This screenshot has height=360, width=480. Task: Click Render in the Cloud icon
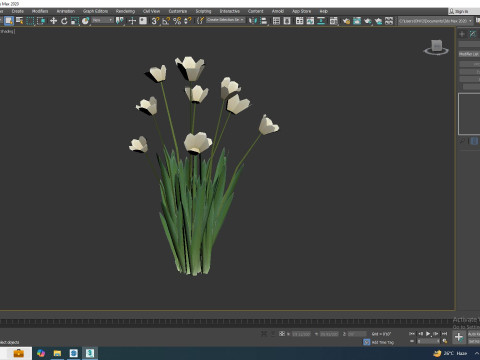pyautogui.click(x=378, y=21)
